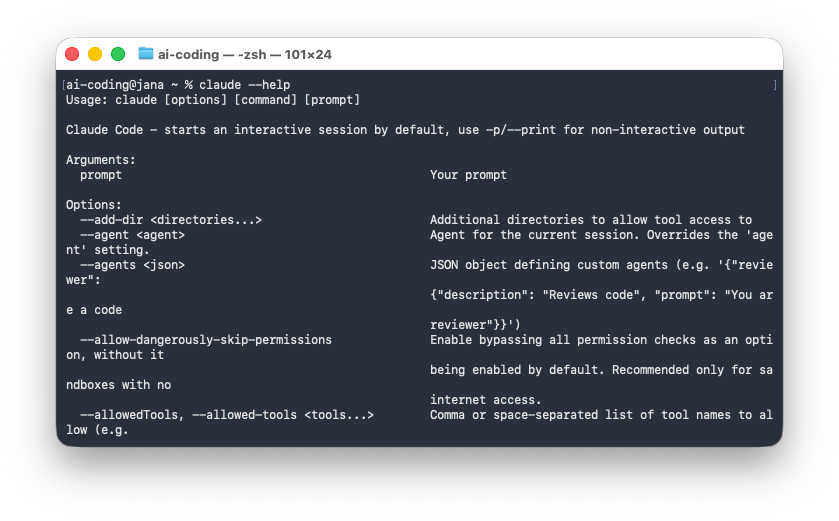Click the '--add-dir <directories...>' option
839x521 pixels.
[171, 220]
